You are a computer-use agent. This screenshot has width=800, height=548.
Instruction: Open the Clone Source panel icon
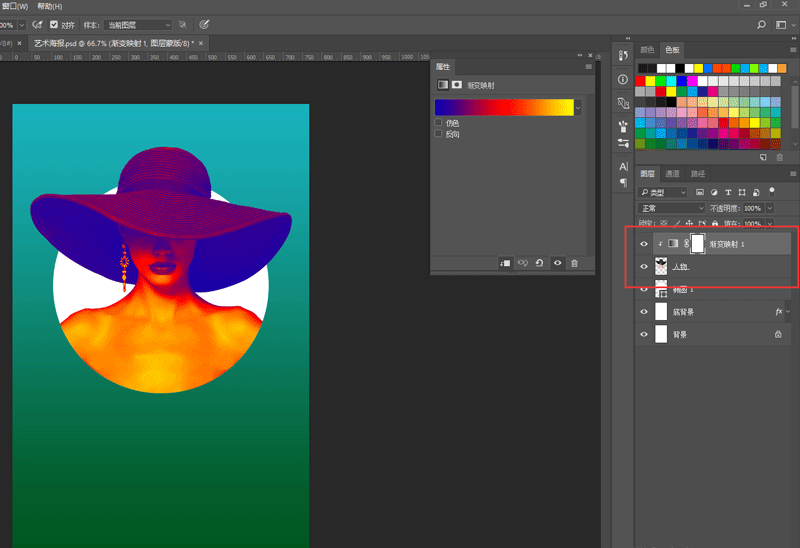point(623,103)
